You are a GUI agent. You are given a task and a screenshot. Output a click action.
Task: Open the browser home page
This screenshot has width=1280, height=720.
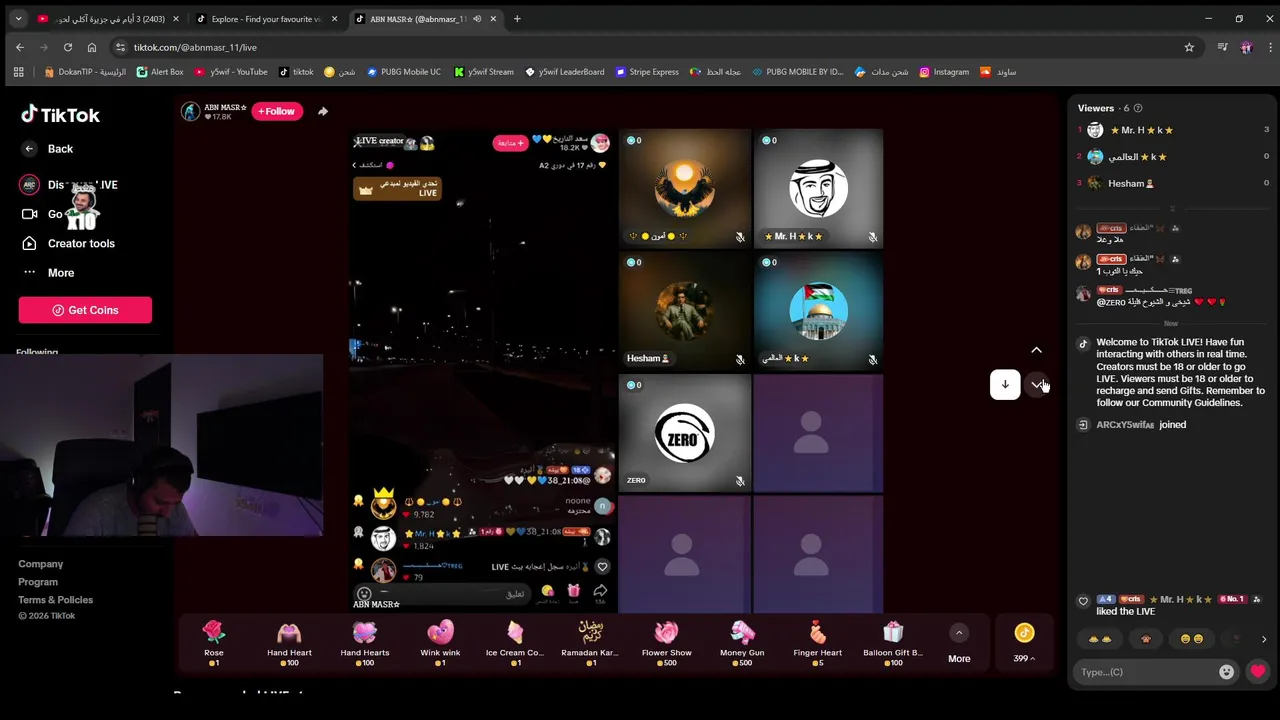92,47
